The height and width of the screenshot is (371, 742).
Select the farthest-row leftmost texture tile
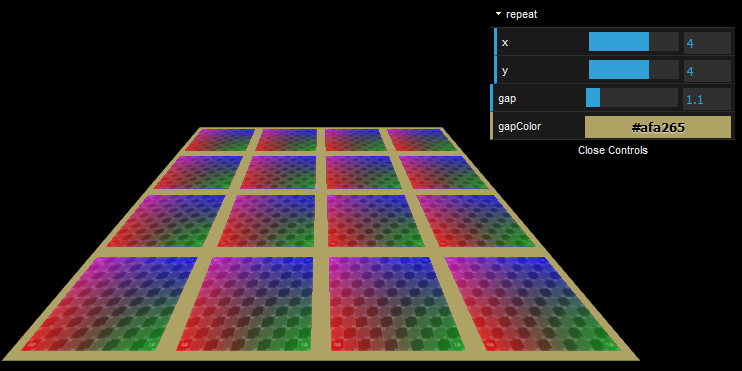(x=220, y=140)
